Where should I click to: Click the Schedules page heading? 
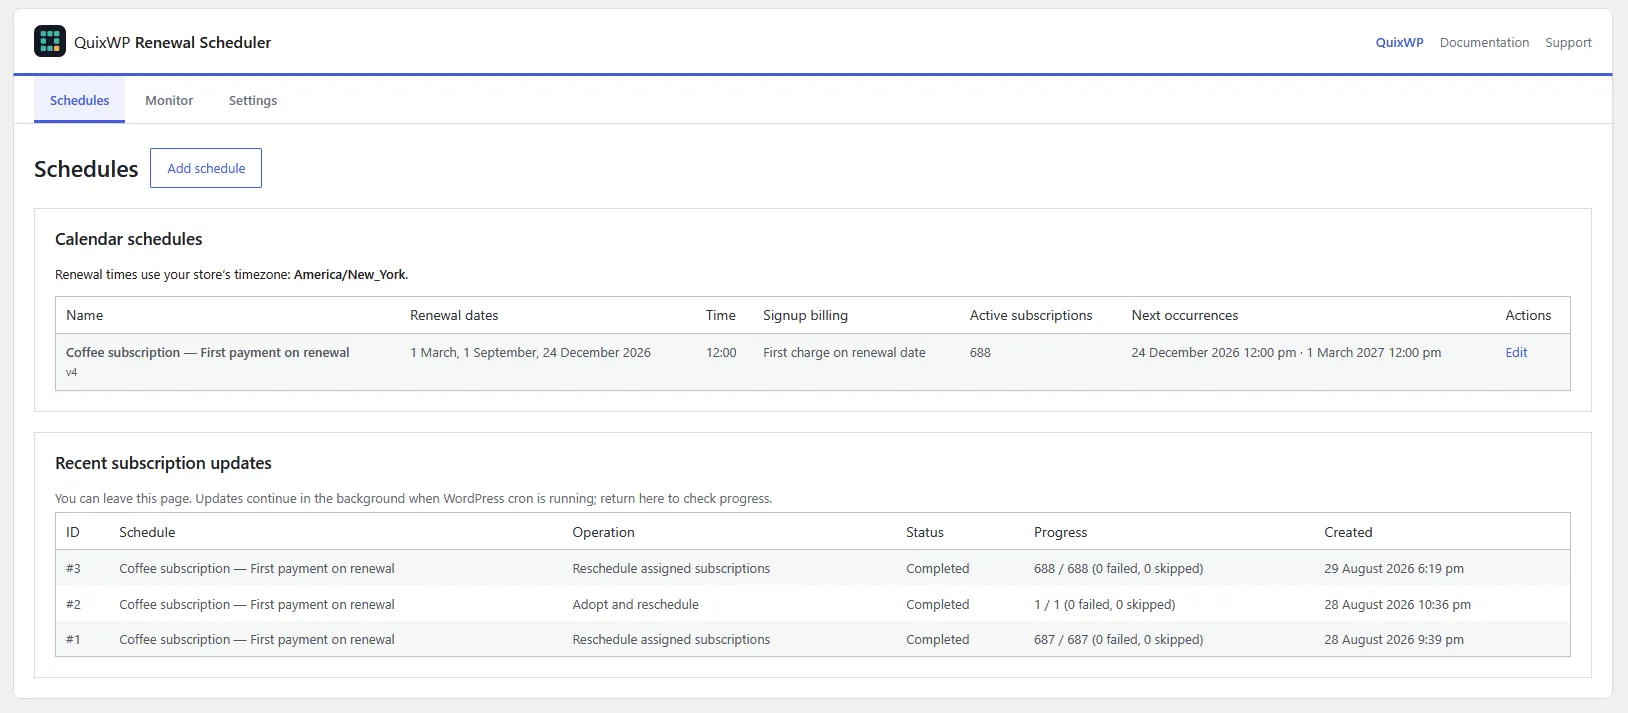tap(86, 169)
